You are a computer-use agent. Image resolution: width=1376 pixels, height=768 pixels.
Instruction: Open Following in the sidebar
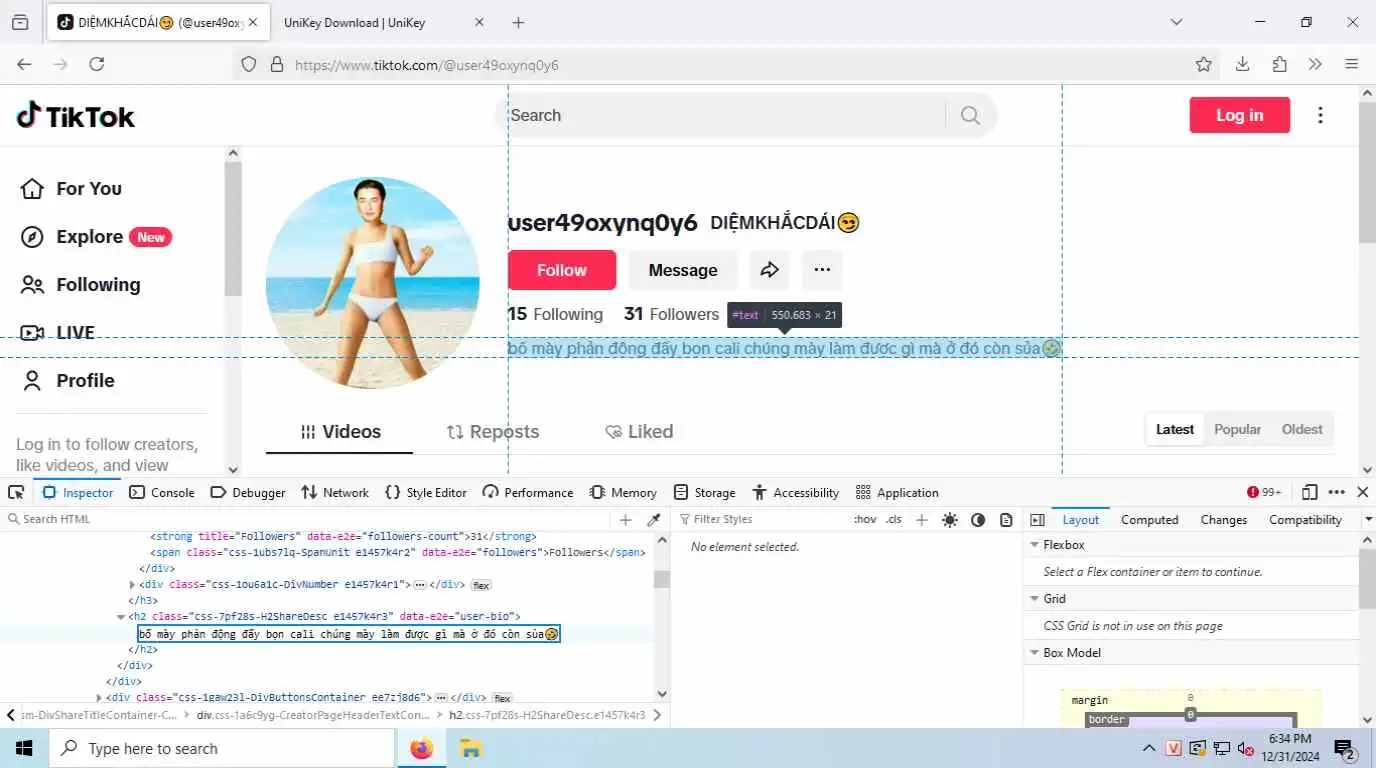pos(80,285)
